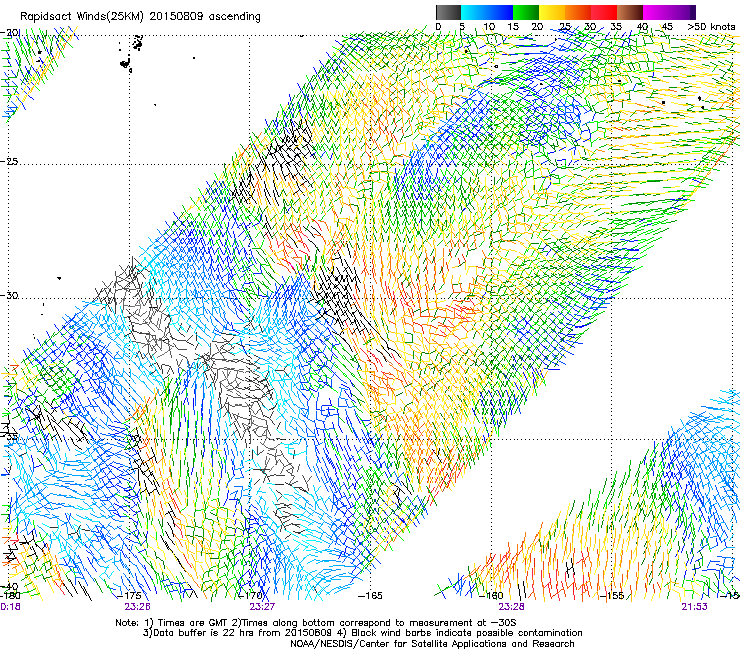Click the '-175' longitude label at the bottom

pyautogui.click(x=131, y=596)
